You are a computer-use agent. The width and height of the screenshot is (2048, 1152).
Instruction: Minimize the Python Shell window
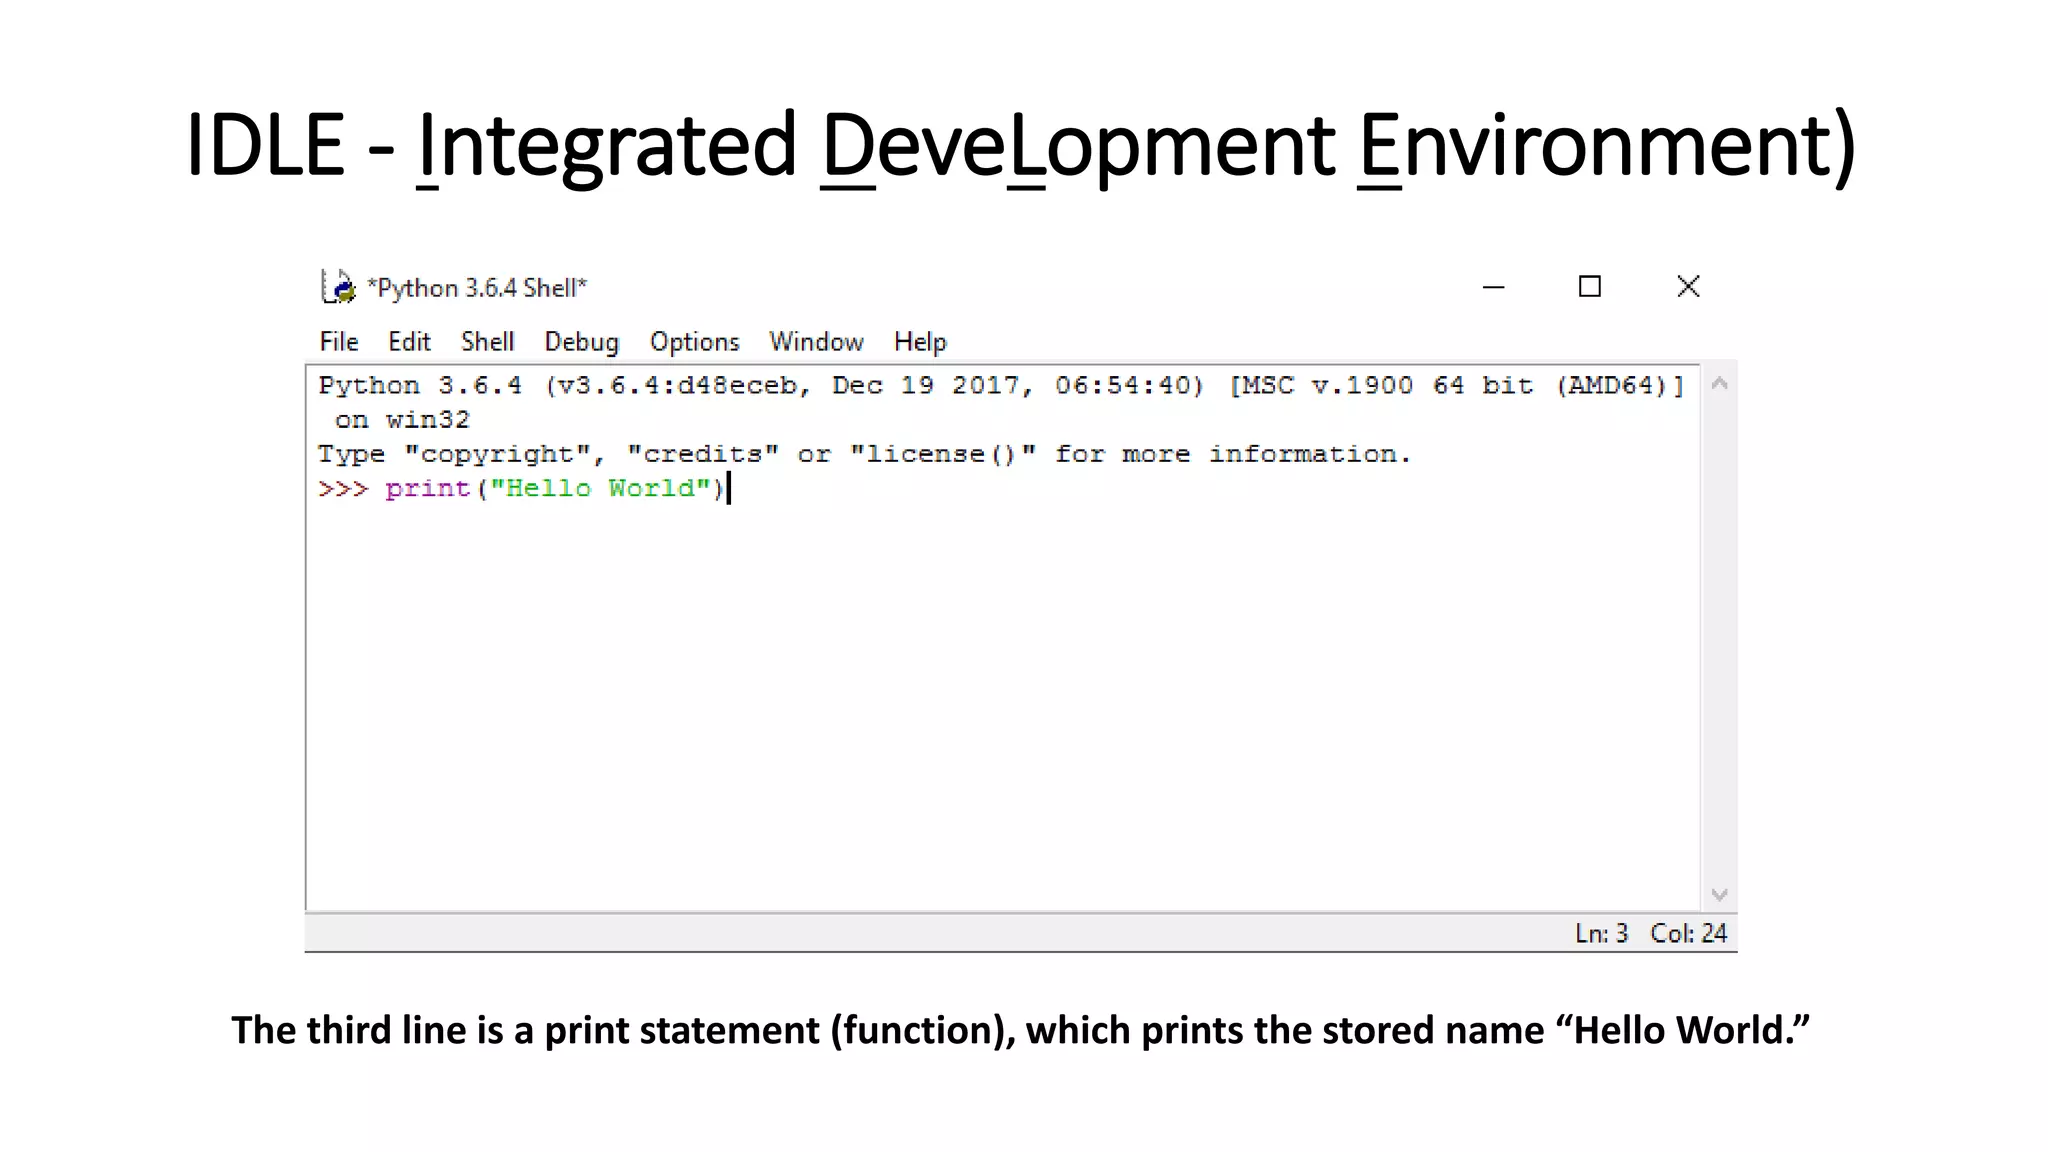click(x=1493, y=287)
